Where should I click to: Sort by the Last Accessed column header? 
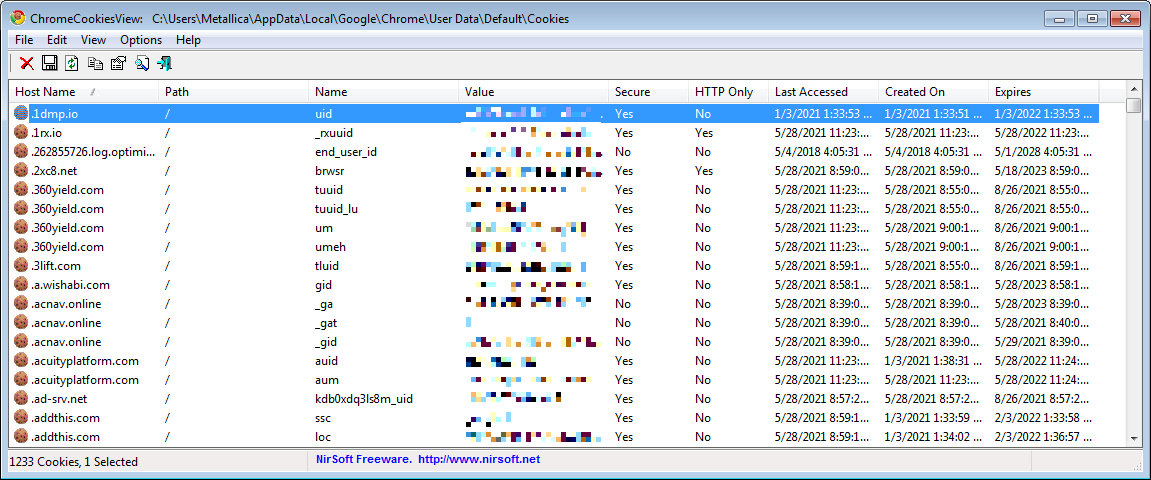[x=823, y=92]
